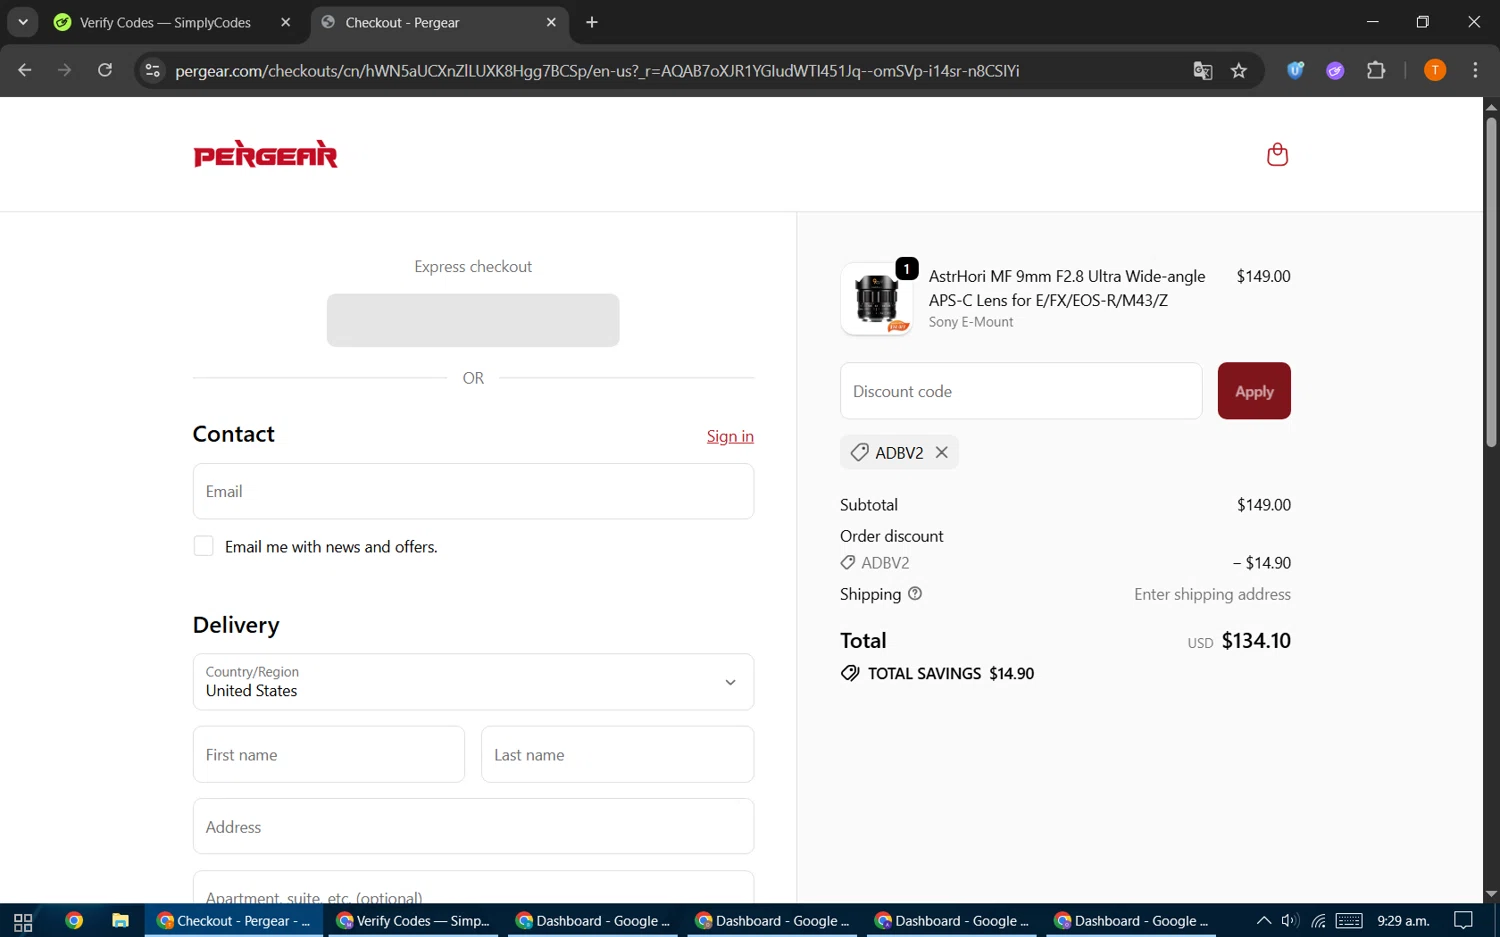Click the shipping help question mark icon
The height and width of the screenshot is (937, 1500).
(x=915, y=593)
